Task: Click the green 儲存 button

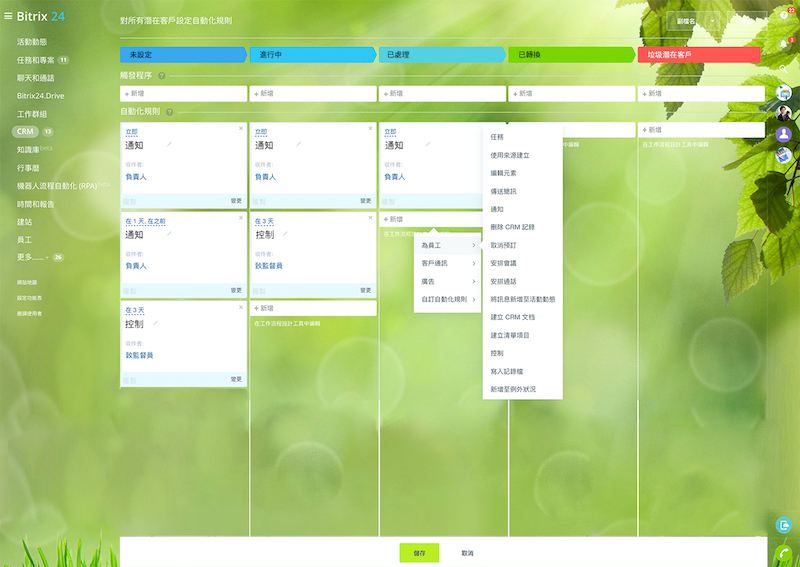Action: click(x=419, y=552)
